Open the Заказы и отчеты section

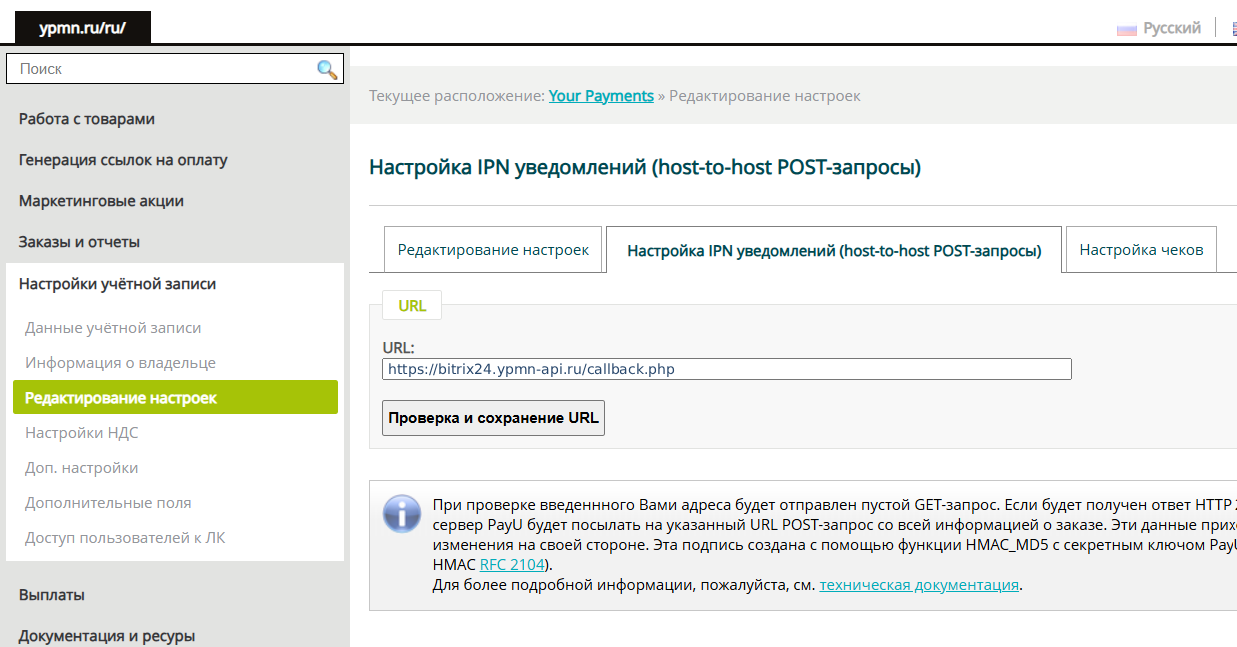pyautogui.click(x=79, y=242)
